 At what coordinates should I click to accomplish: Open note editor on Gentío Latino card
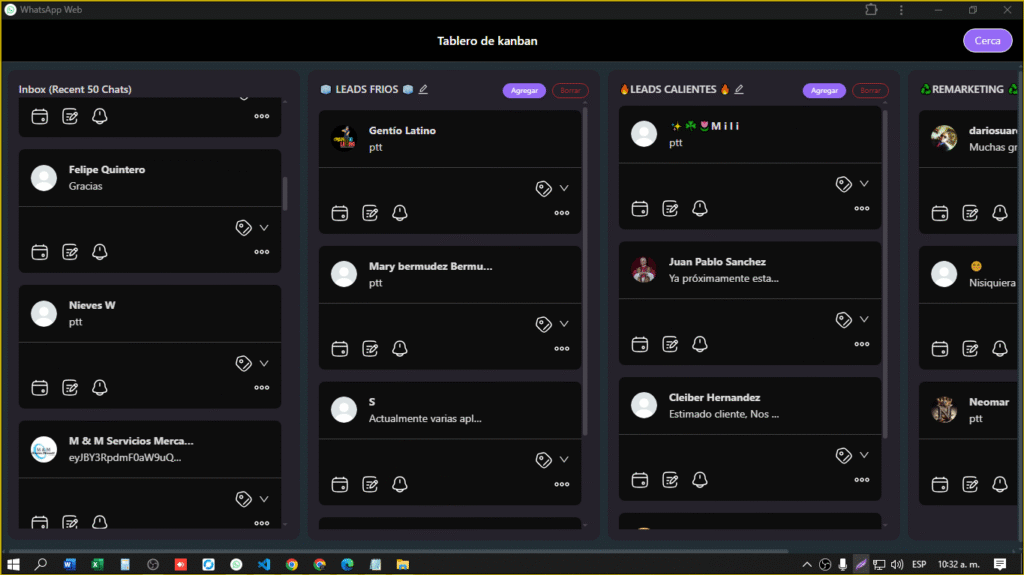point(370,213)
